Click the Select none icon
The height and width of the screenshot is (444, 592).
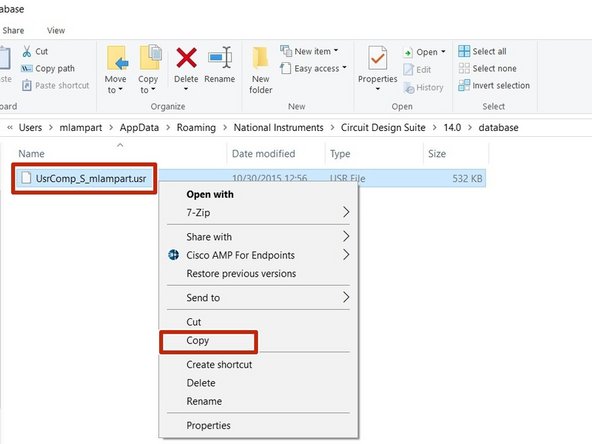(464, 68)
